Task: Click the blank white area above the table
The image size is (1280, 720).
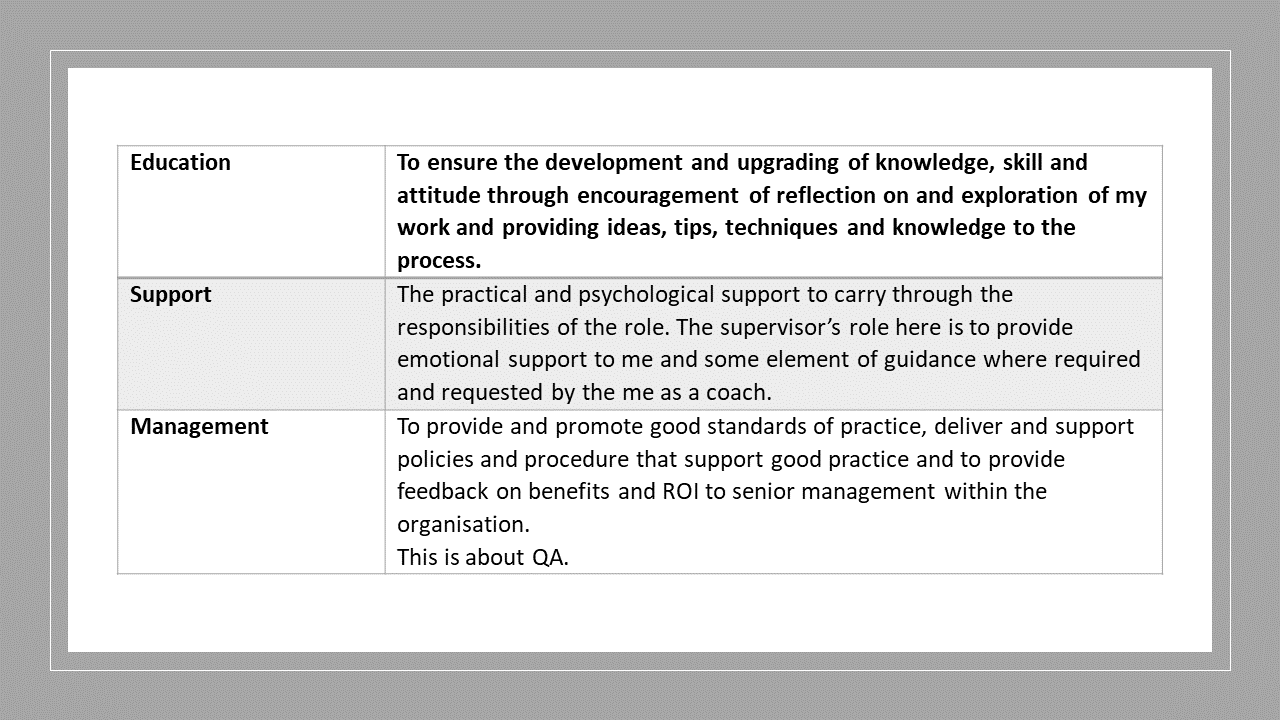Action: pos(640,106)
